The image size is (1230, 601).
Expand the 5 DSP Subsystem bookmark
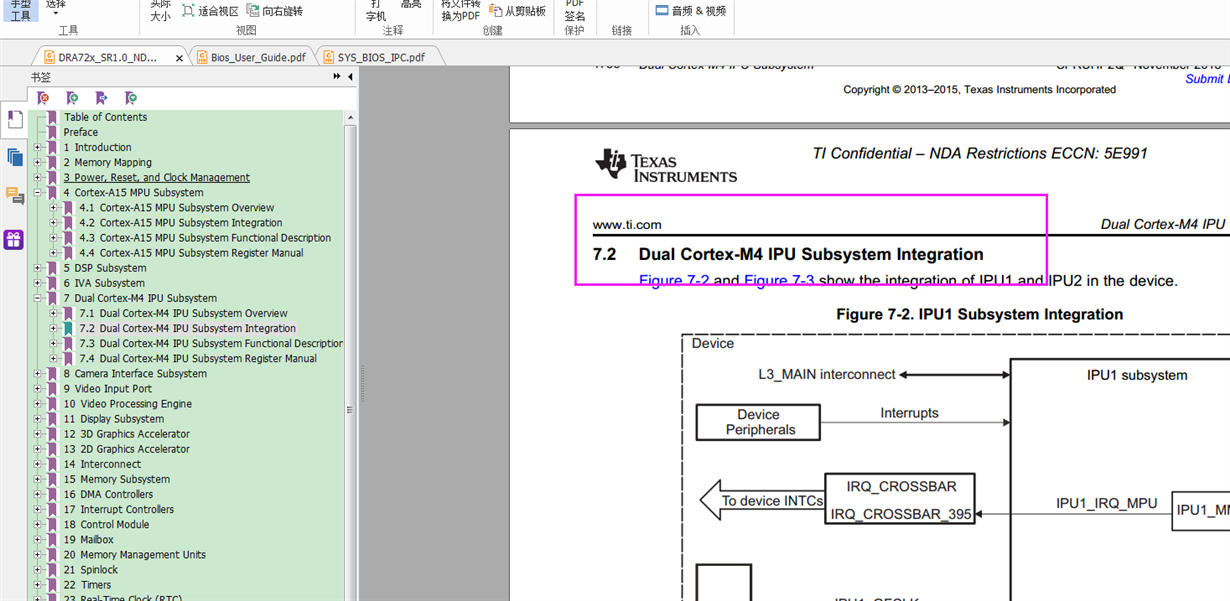tap(38, 268)
